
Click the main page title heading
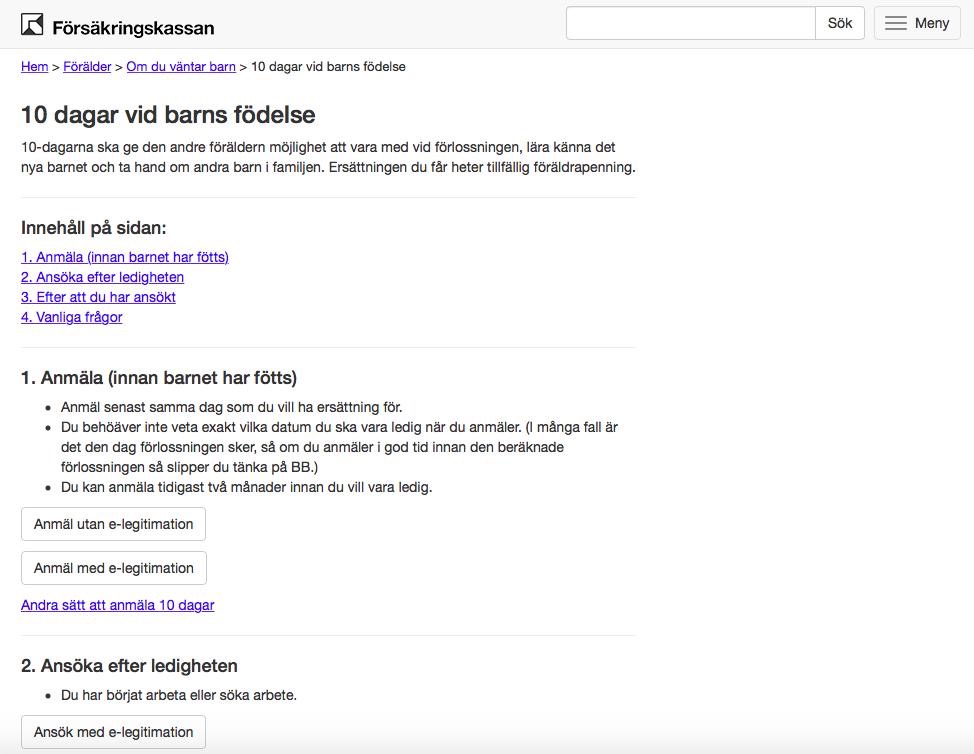tap(168, 115)
